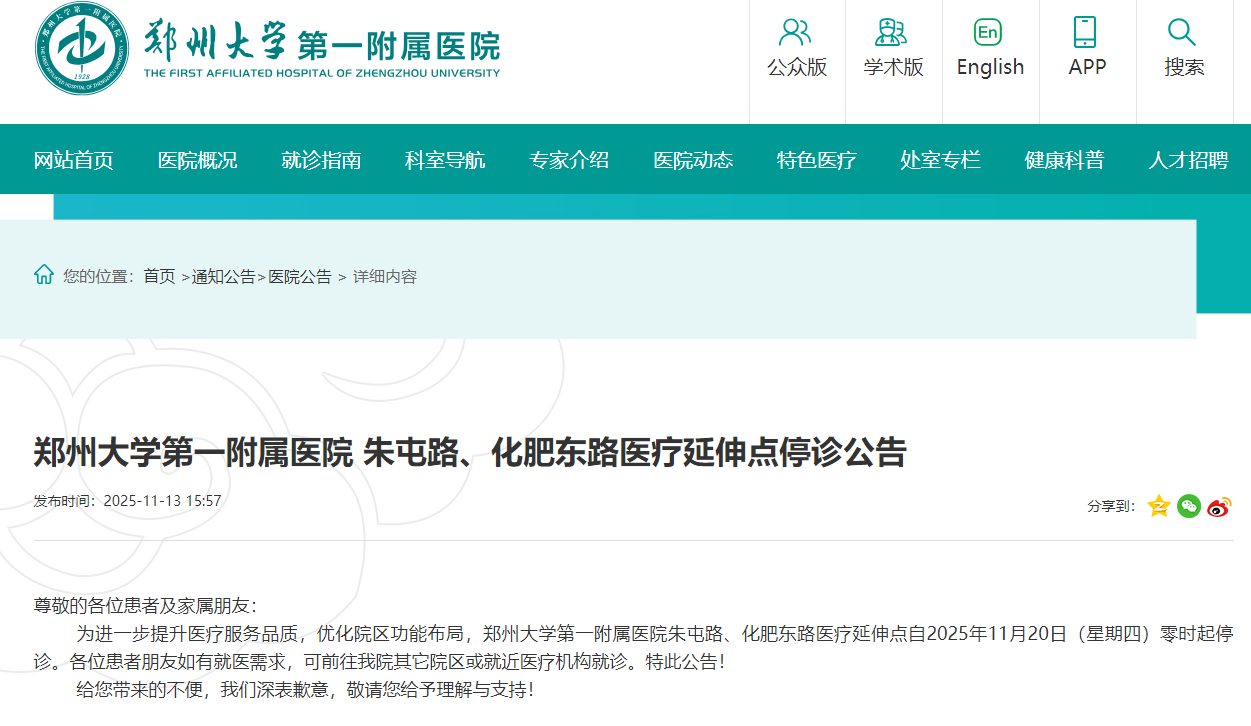This screenshot has height=726, width=1251.
Task: Click the 医院公告 breadcrumb link
Action: click(300, 277)
